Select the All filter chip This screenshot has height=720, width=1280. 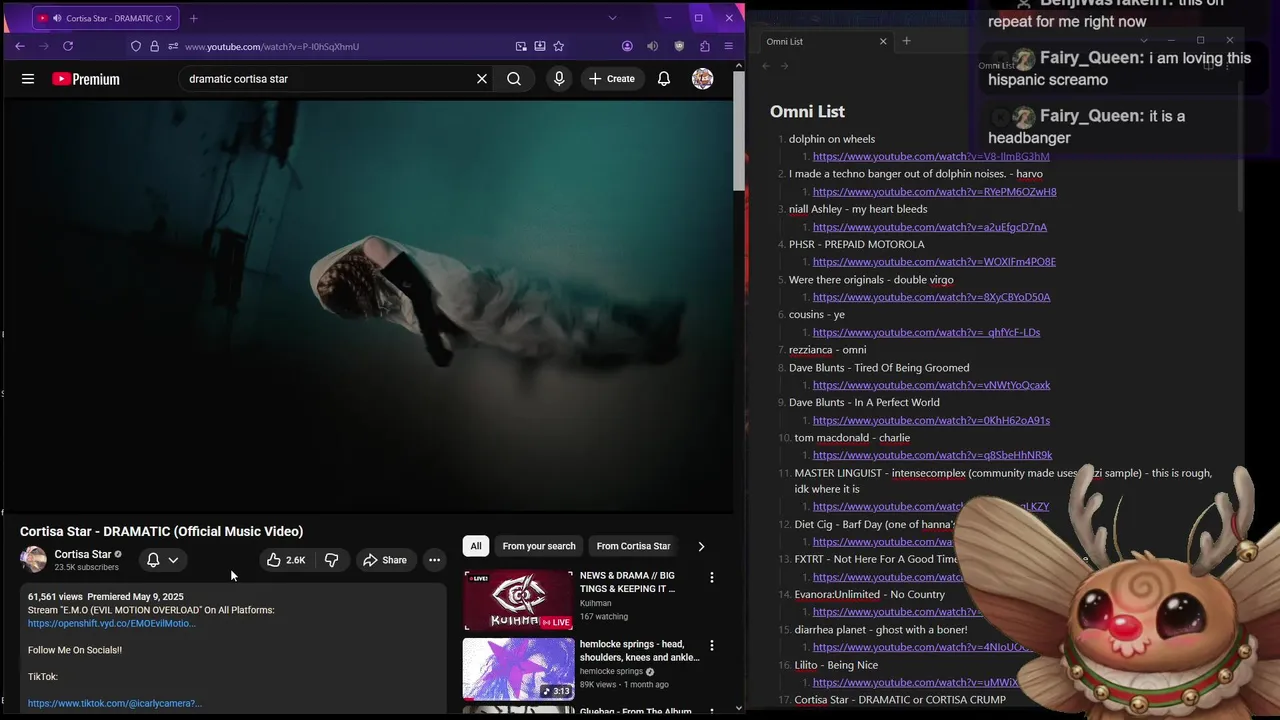click(x=476, y=546)
